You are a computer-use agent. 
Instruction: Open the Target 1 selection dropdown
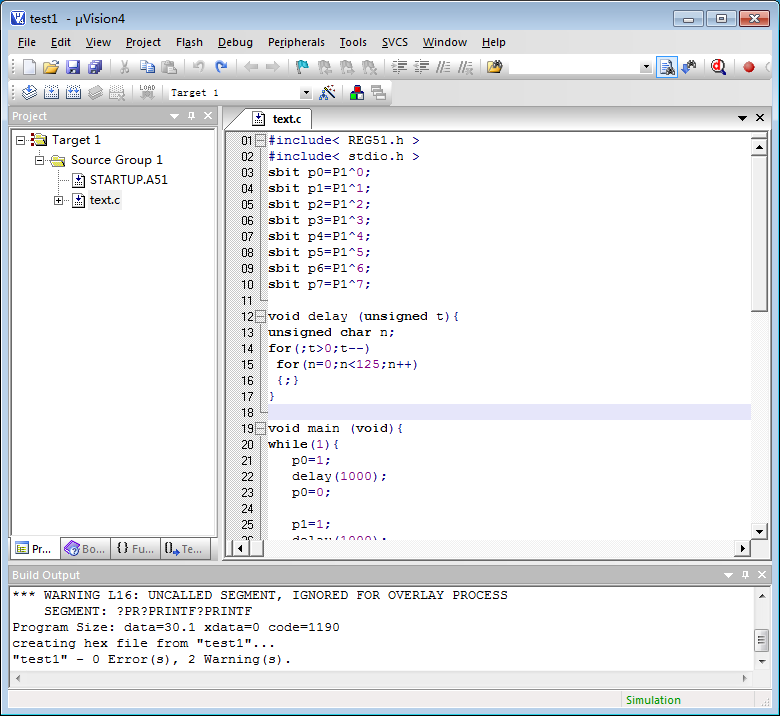pos(306,93)
